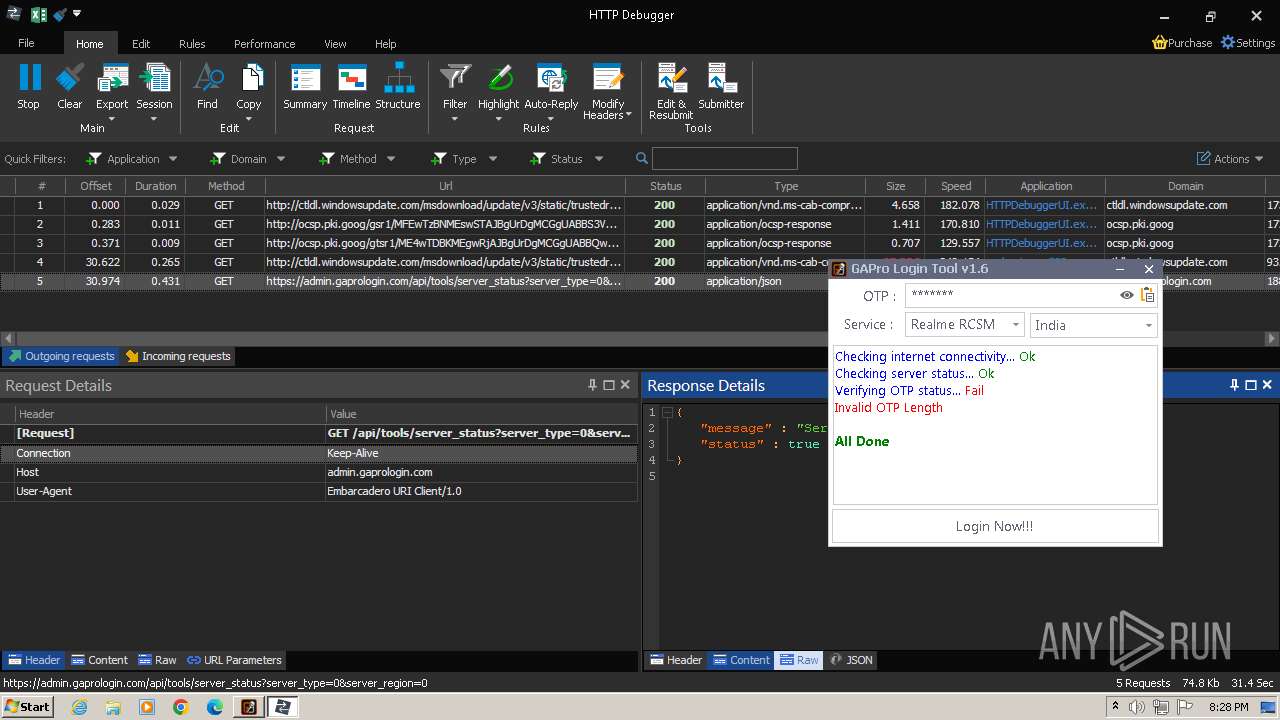Select the Incoming requests tab
The image size is (1280, 720).
point(177,356)
